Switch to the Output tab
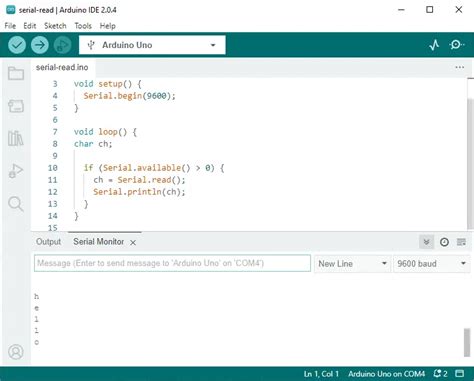474x381 pixels. coord(48,242)
